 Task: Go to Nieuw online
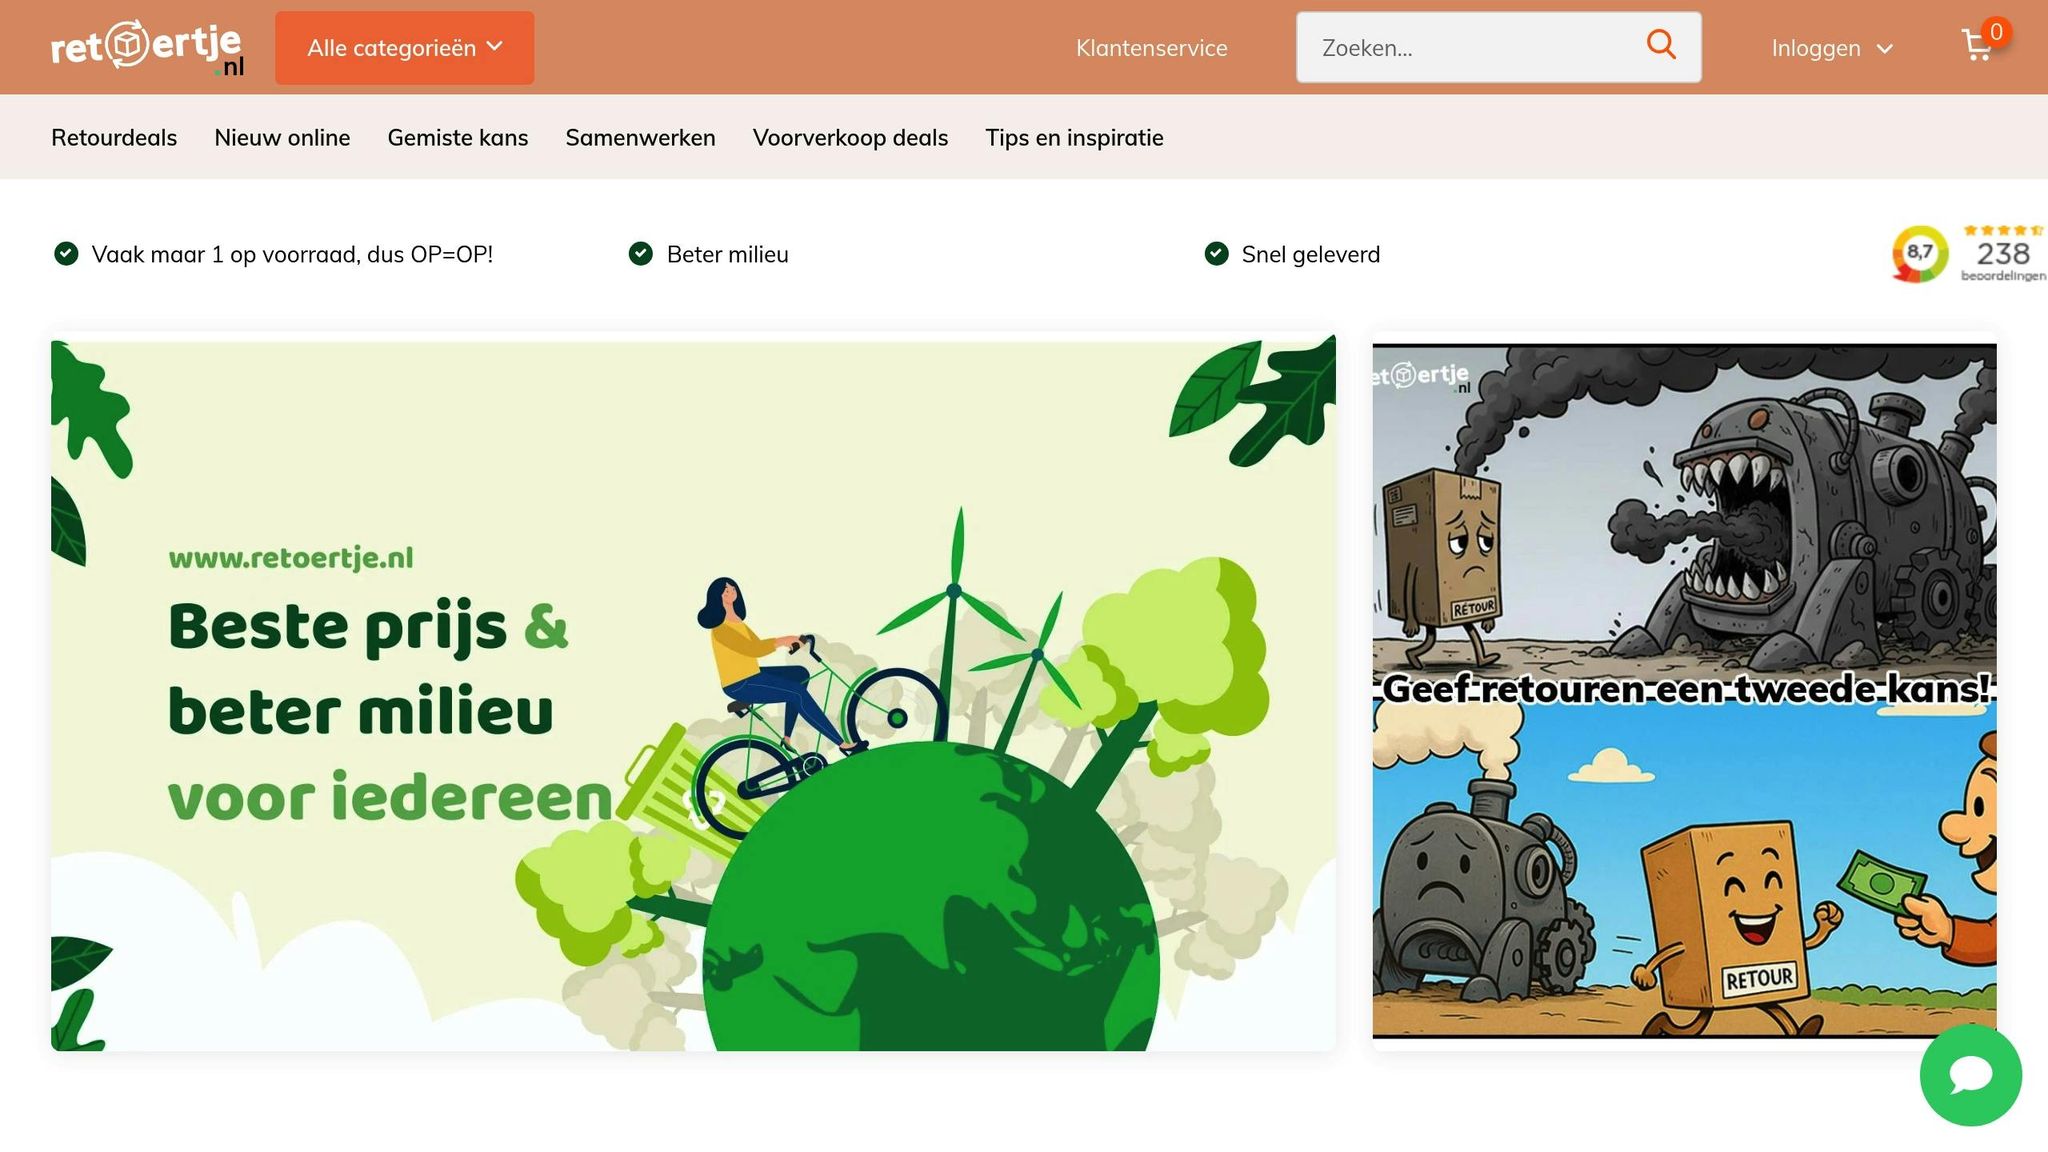(282, 138)
